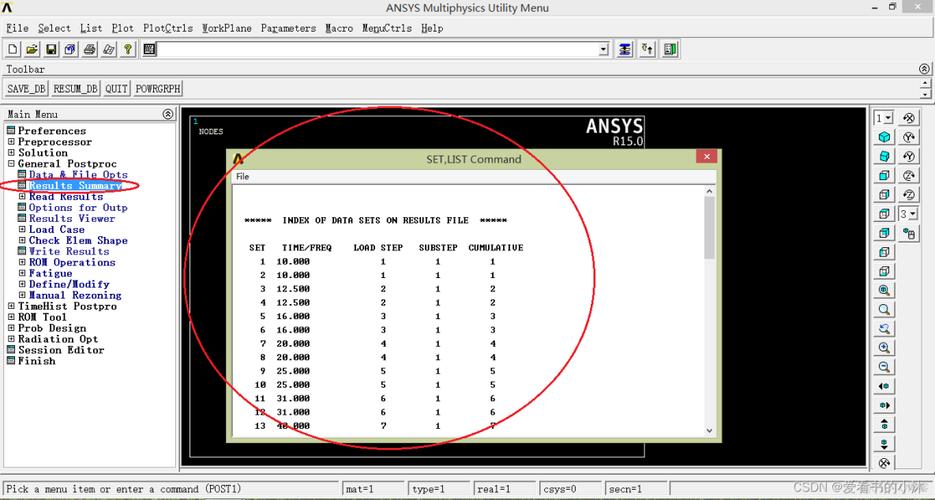
Task: Click the Fit View magnifier icon
Action: pyautogui.click(x=884, y=290)
